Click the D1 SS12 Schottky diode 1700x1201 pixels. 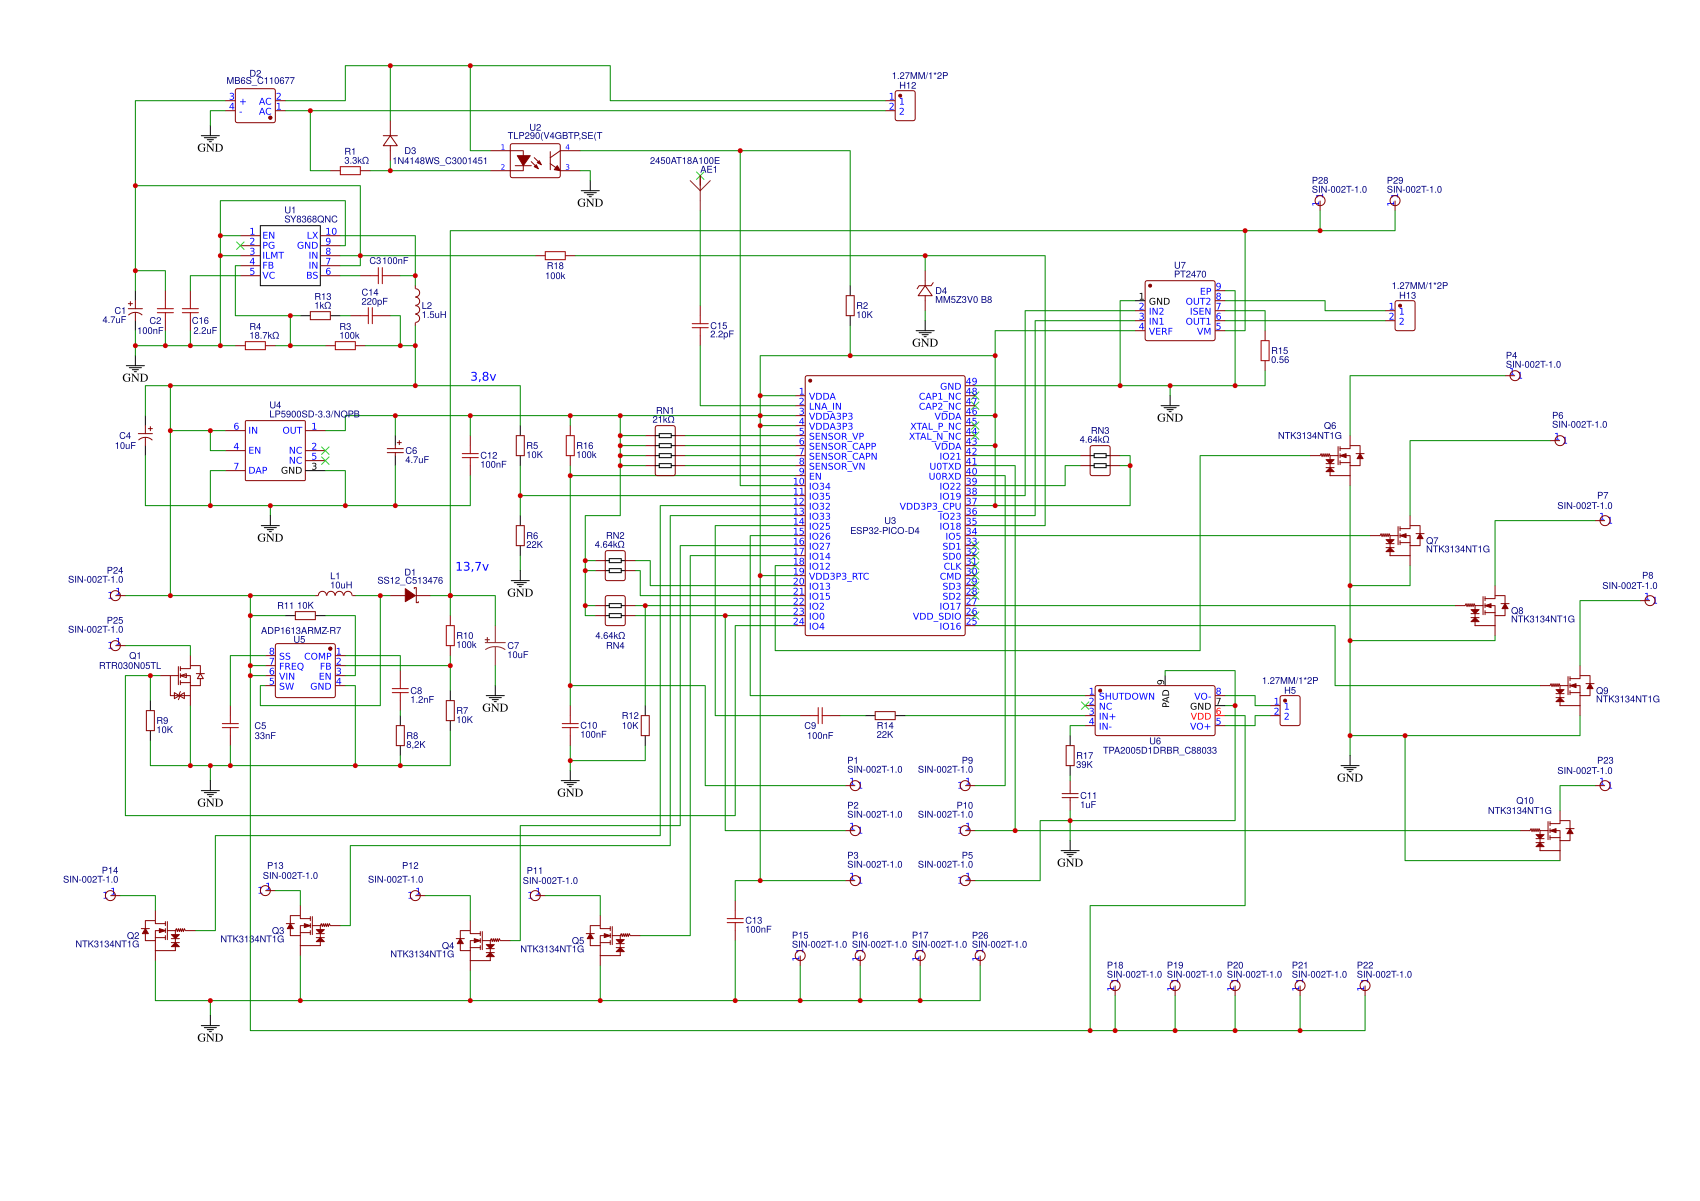click(x=410, y=595)
